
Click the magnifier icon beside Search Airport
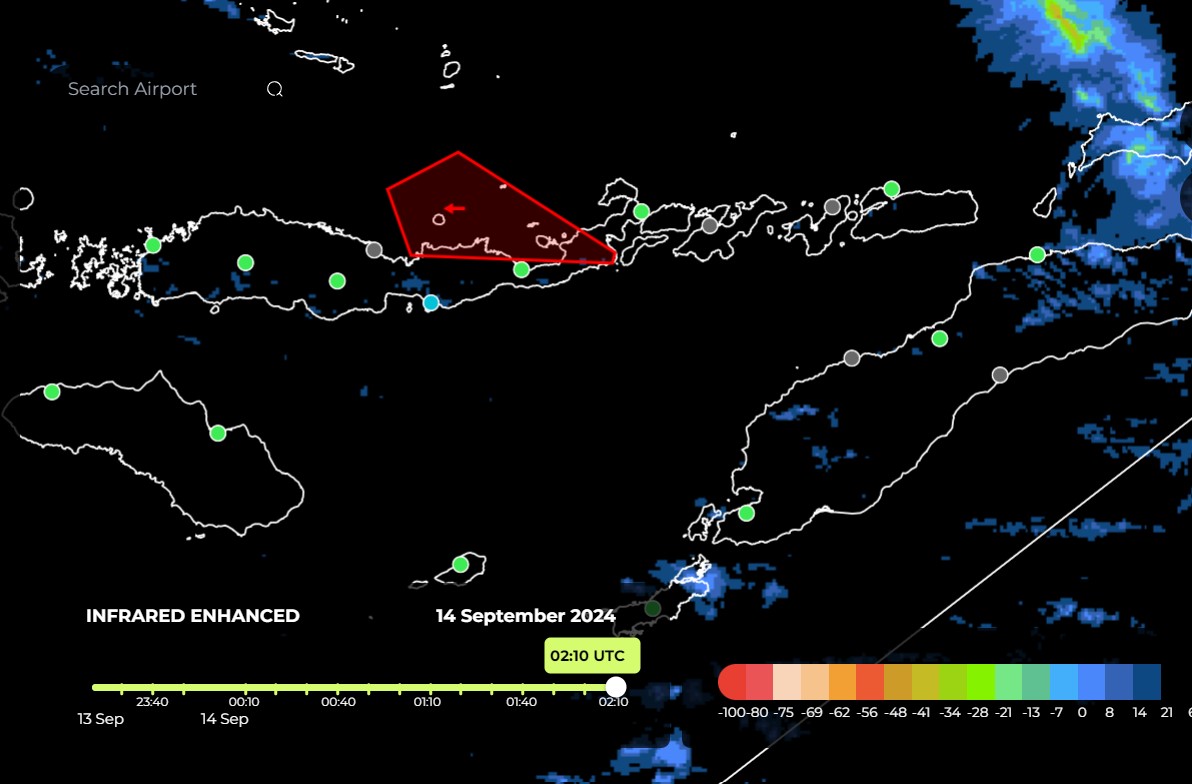click(x=275, y=89)
